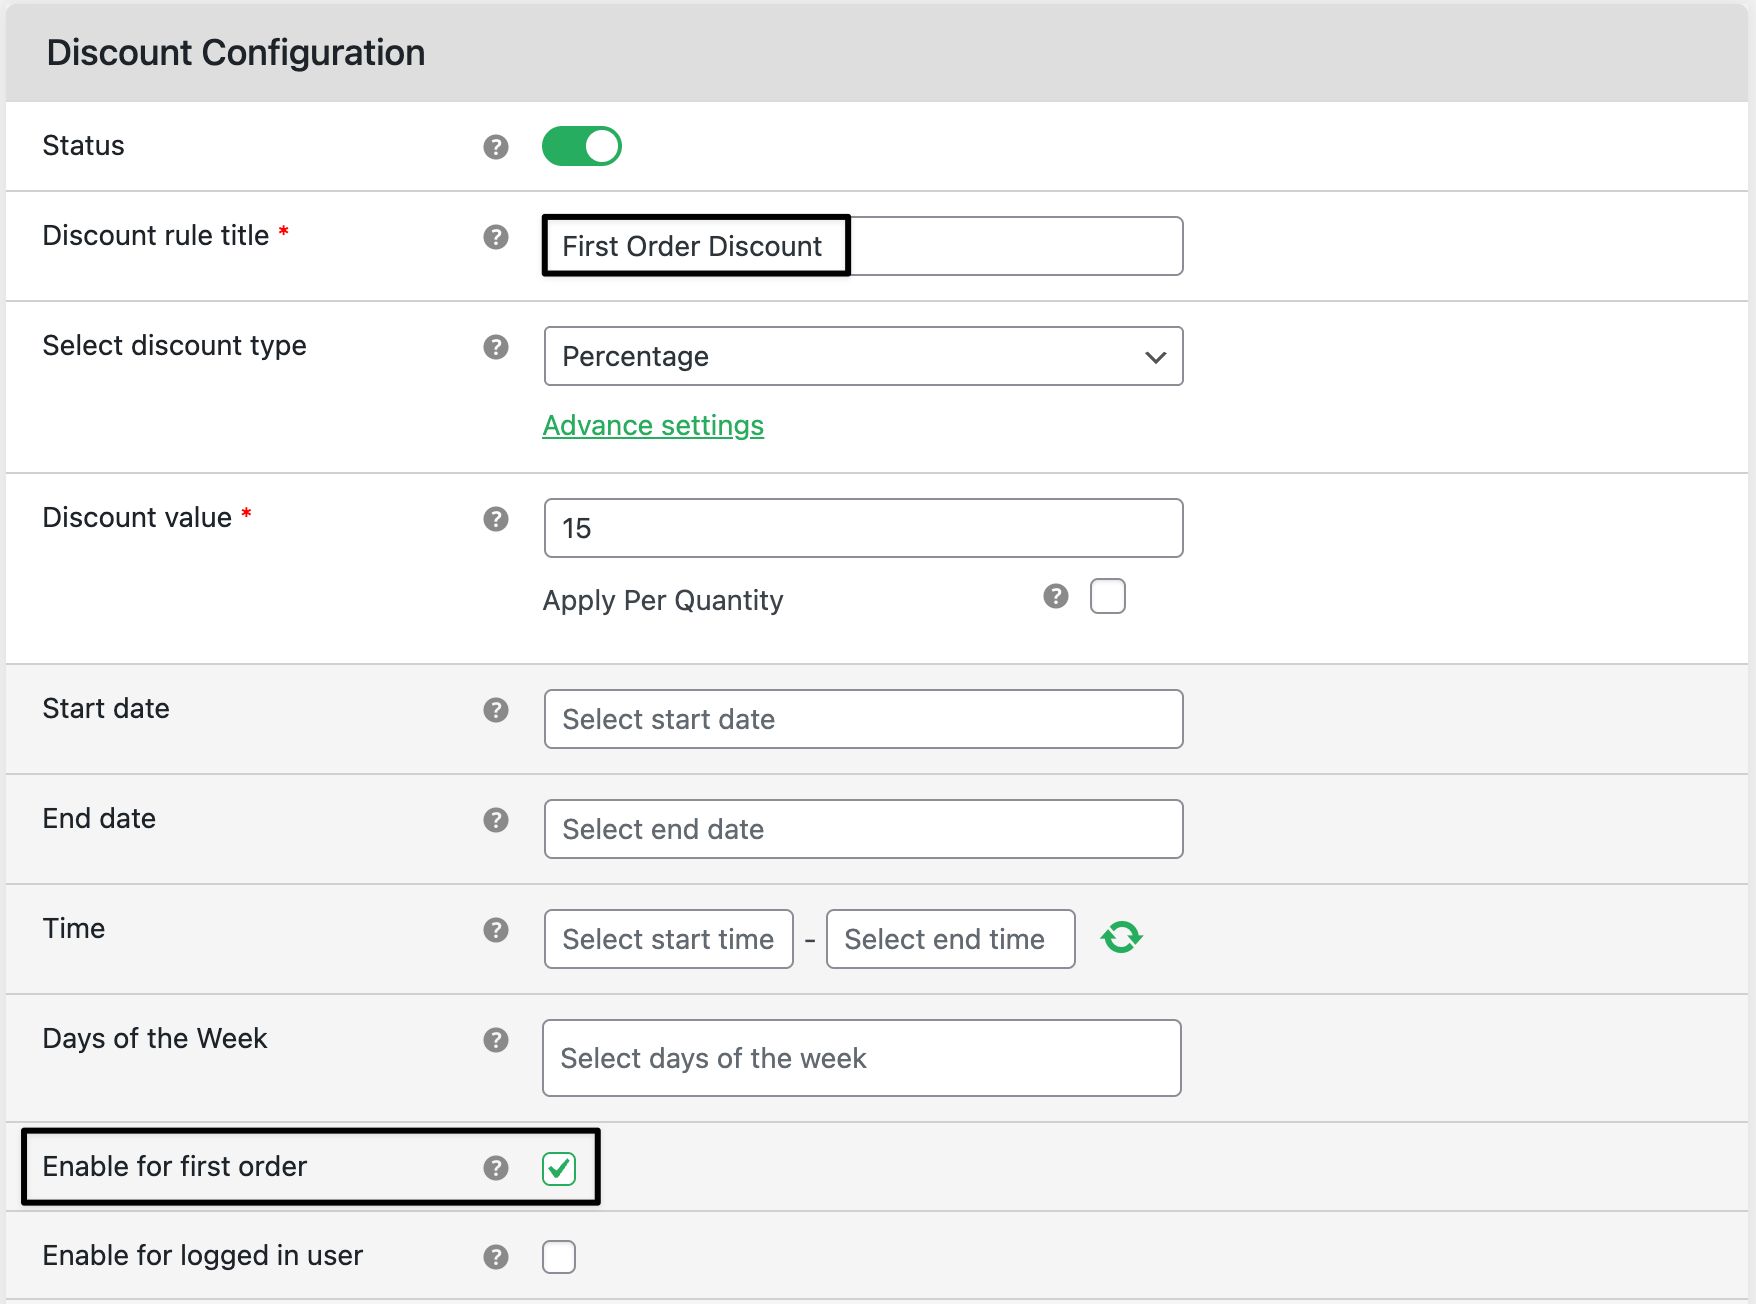Click help icon for Select discount type
Viewport: 1756px width, 1304px height.
coord(496,347)
